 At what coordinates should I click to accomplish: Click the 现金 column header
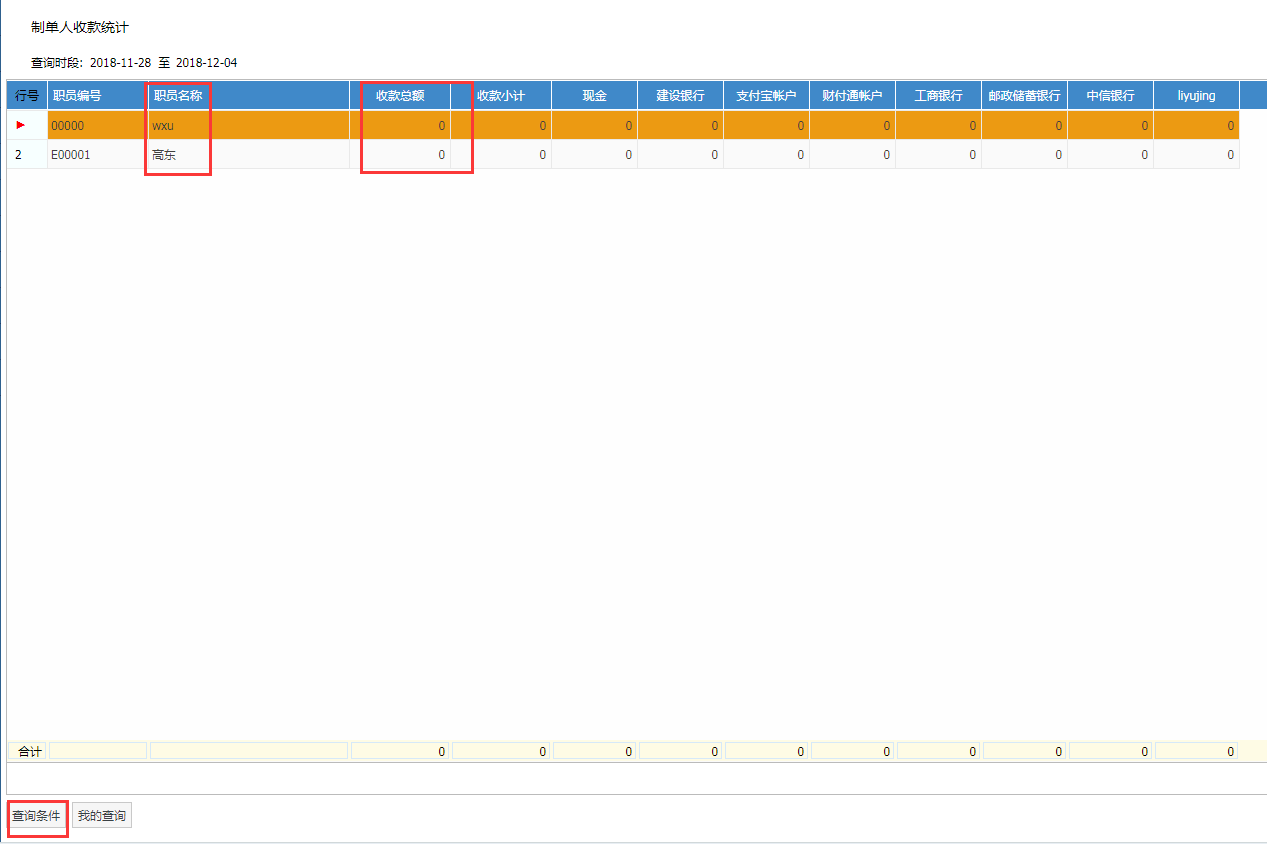[x=594, y=96]
